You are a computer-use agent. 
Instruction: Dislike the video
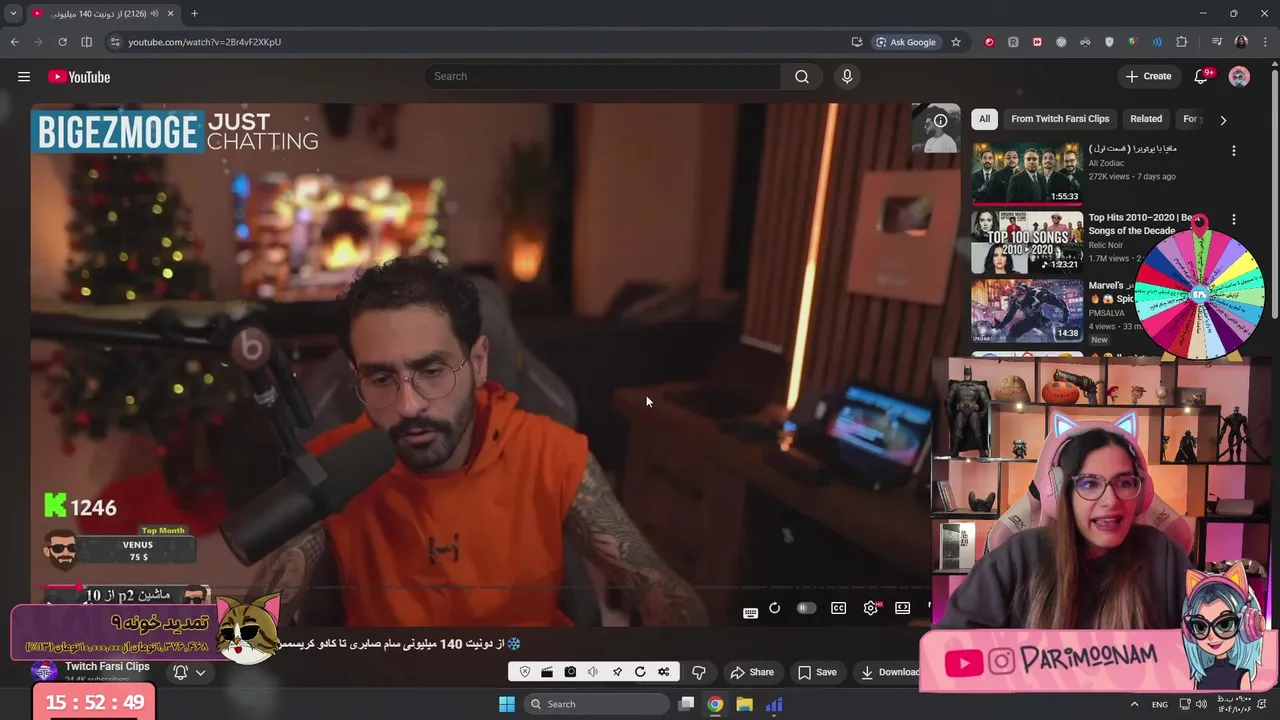(699, 672)
